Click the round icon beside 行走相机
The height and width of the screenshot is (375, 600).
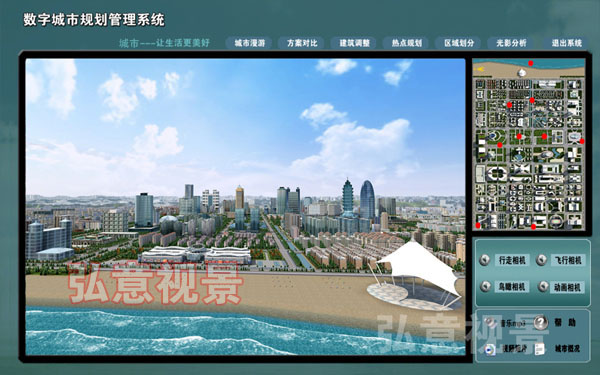coord(485,260)
